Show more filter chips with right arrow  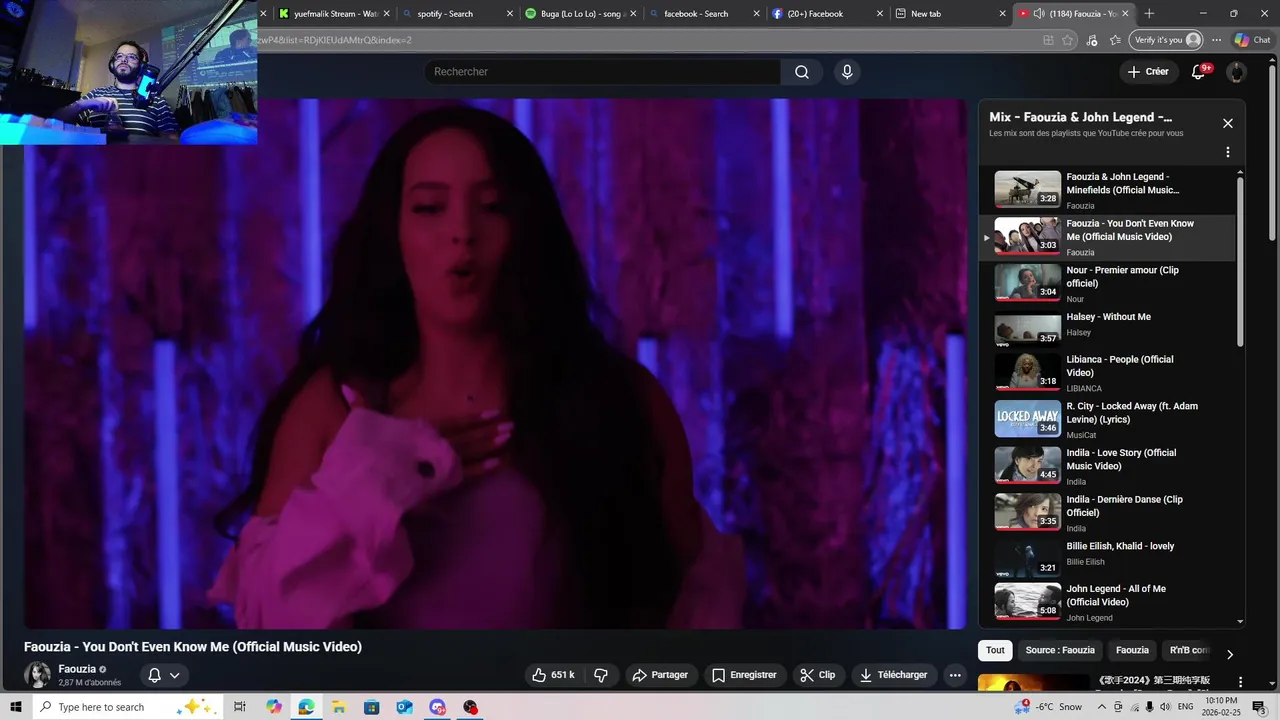coord(1230,654)
